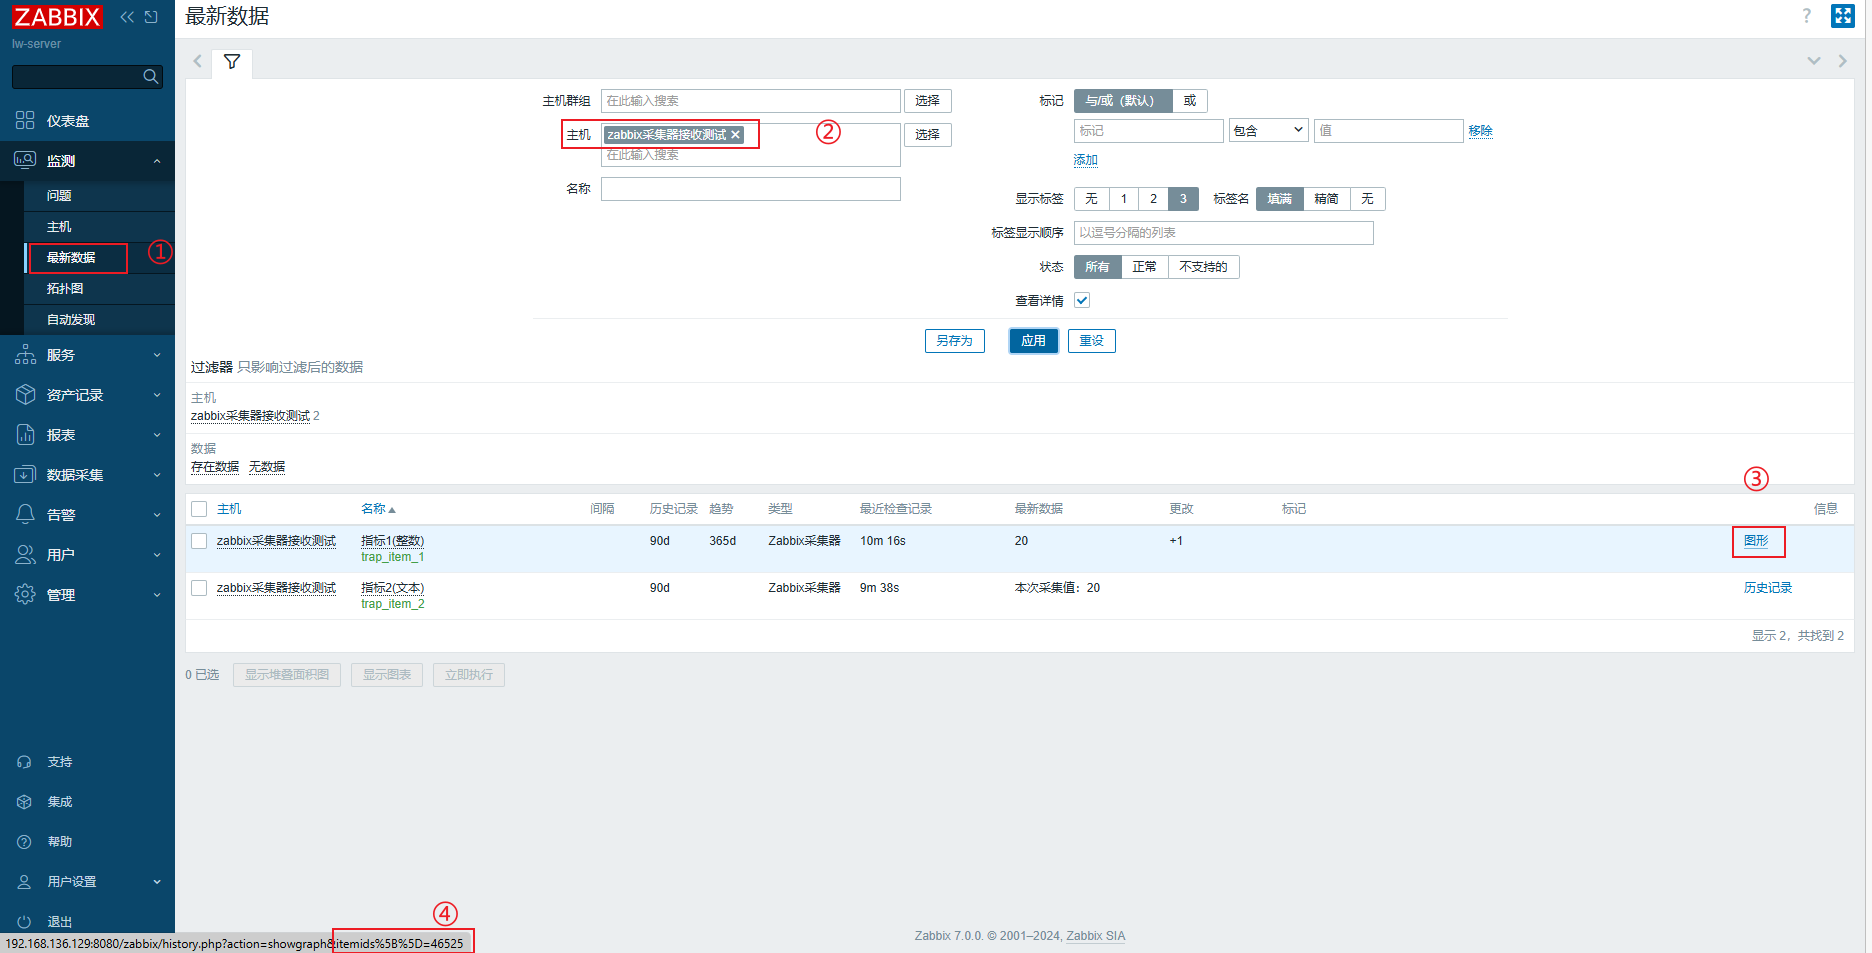
Task: Click the help question mark in header
Action: pyautogui.click(x=1806, y=16)
